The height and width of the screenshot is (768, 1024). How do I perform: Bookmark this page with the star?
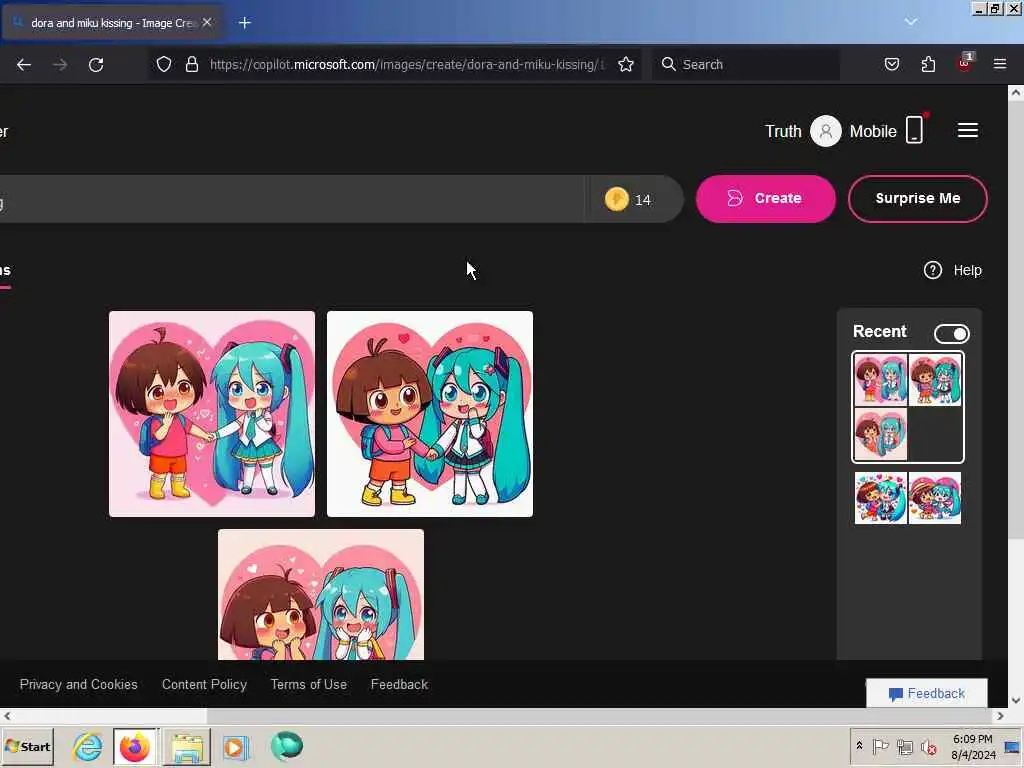coord(626,64)
